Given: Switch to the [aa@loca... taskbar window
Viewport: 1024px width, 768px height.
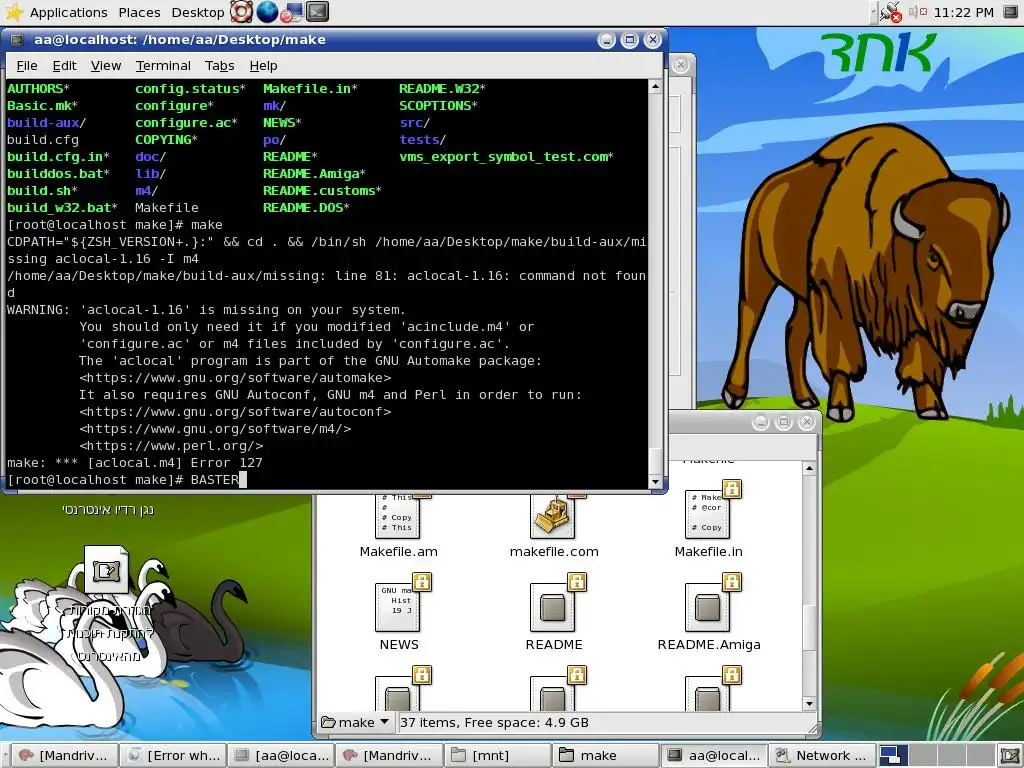Looking at the screenshot, I should tap(281, 755).
